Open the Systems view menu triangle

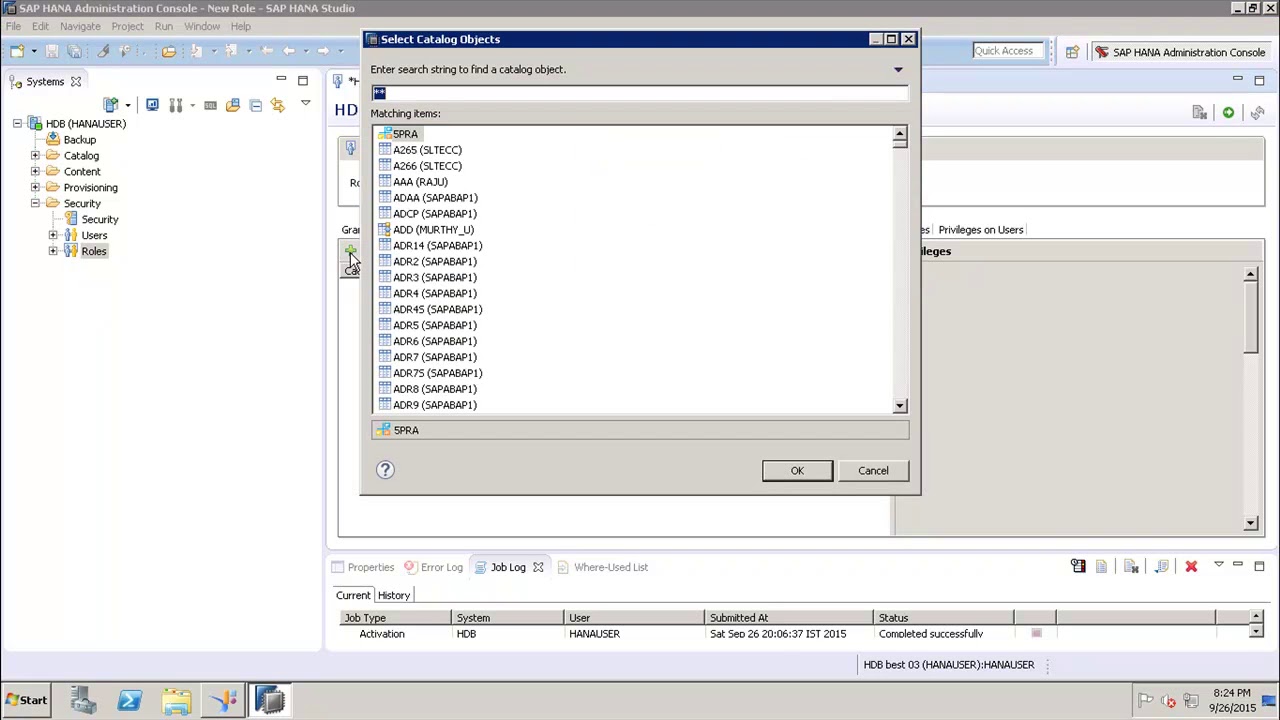[x=305, y=104]
